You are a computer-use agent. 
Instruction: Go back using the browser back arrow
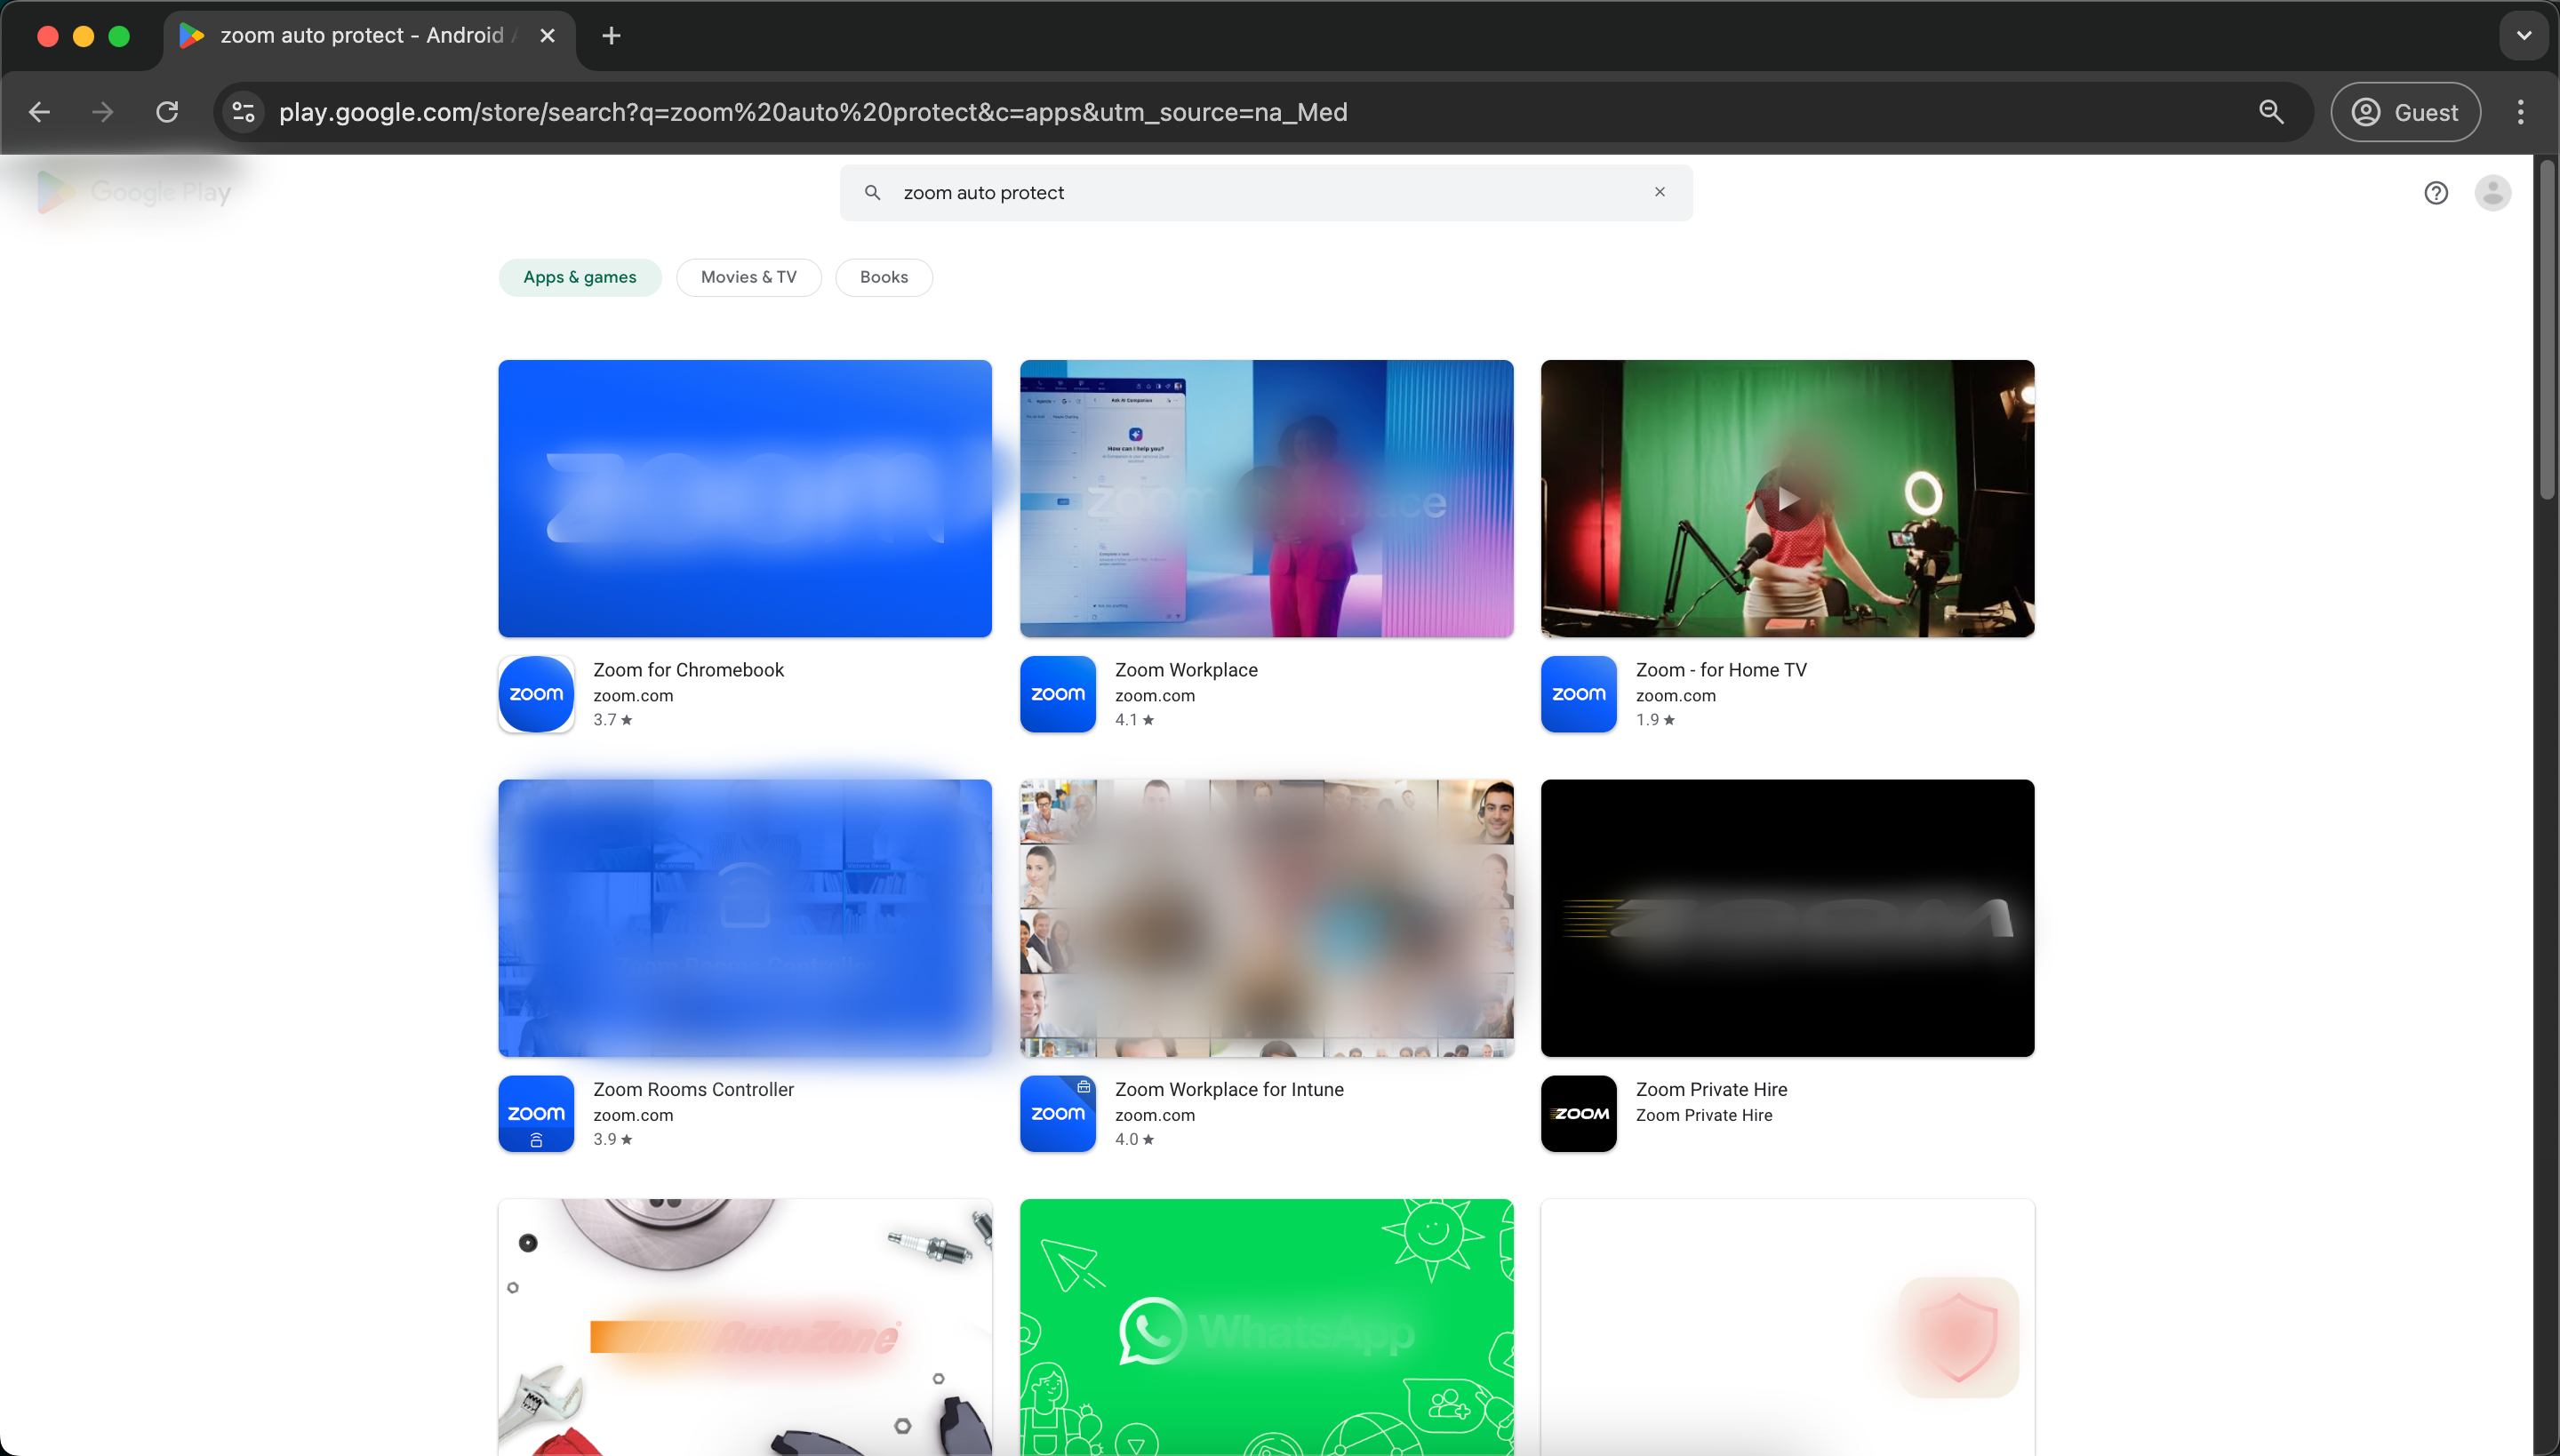click(x=39, y=112)
